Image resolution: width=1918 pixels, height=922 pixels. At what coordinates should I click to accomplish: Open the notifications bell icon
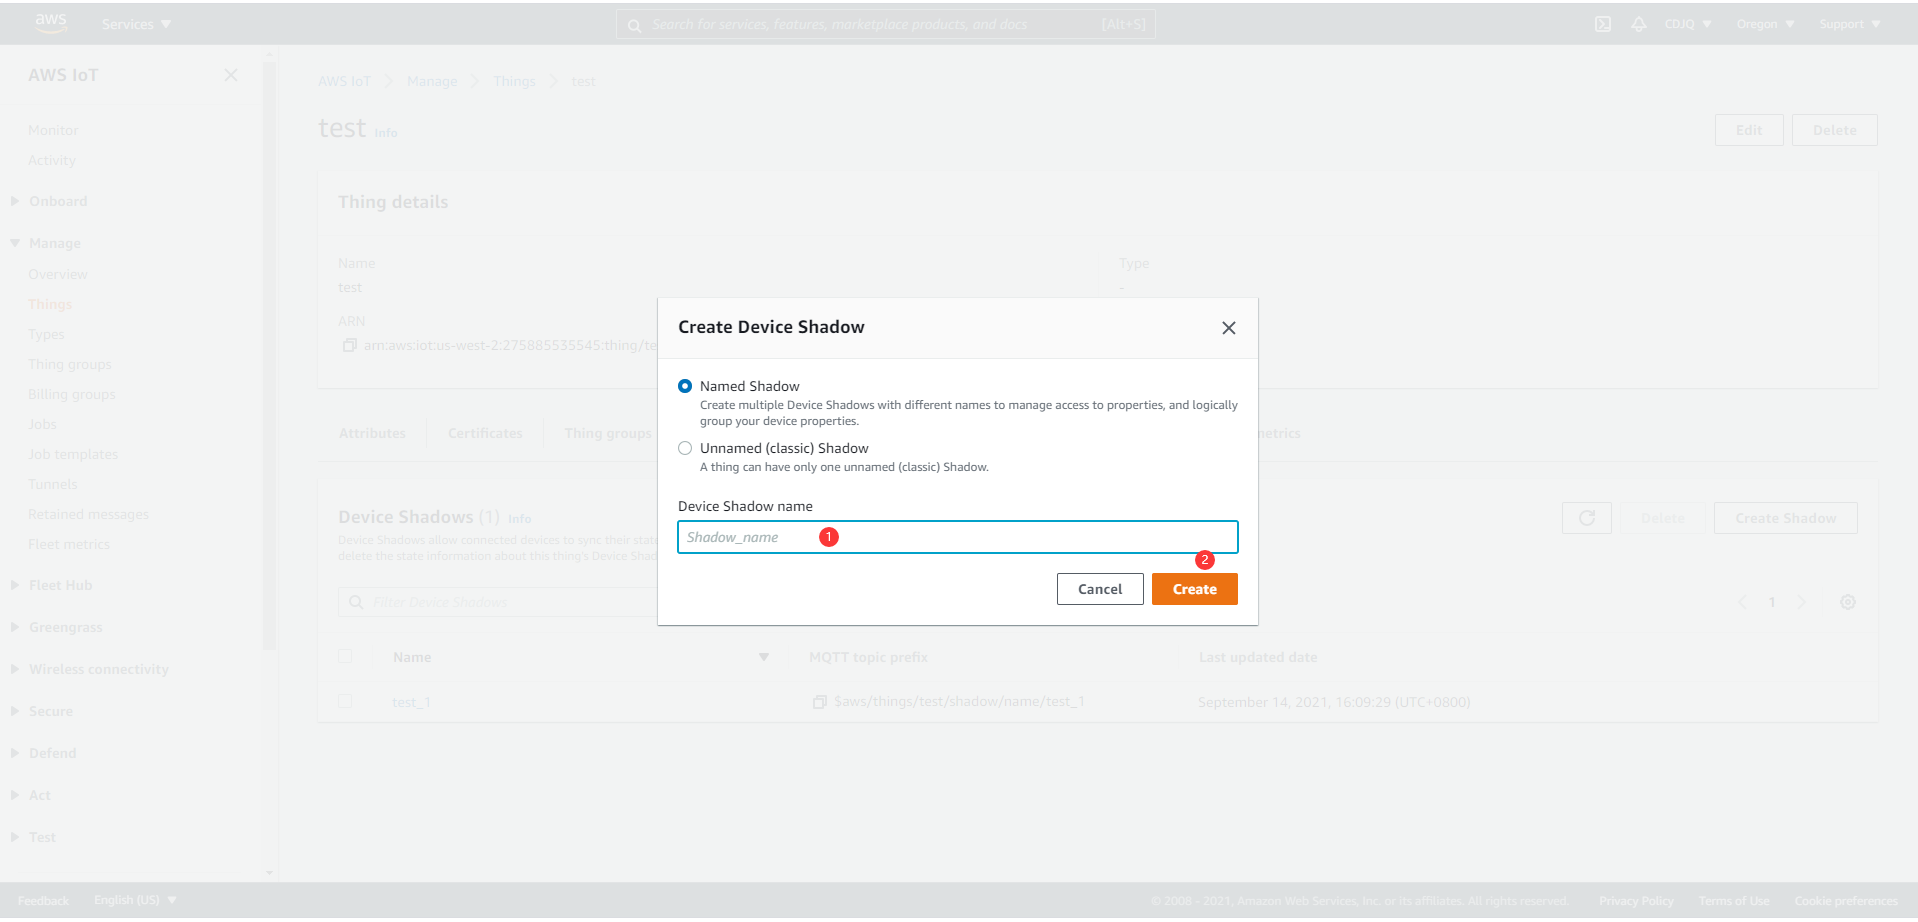(x=1638, y=24)
